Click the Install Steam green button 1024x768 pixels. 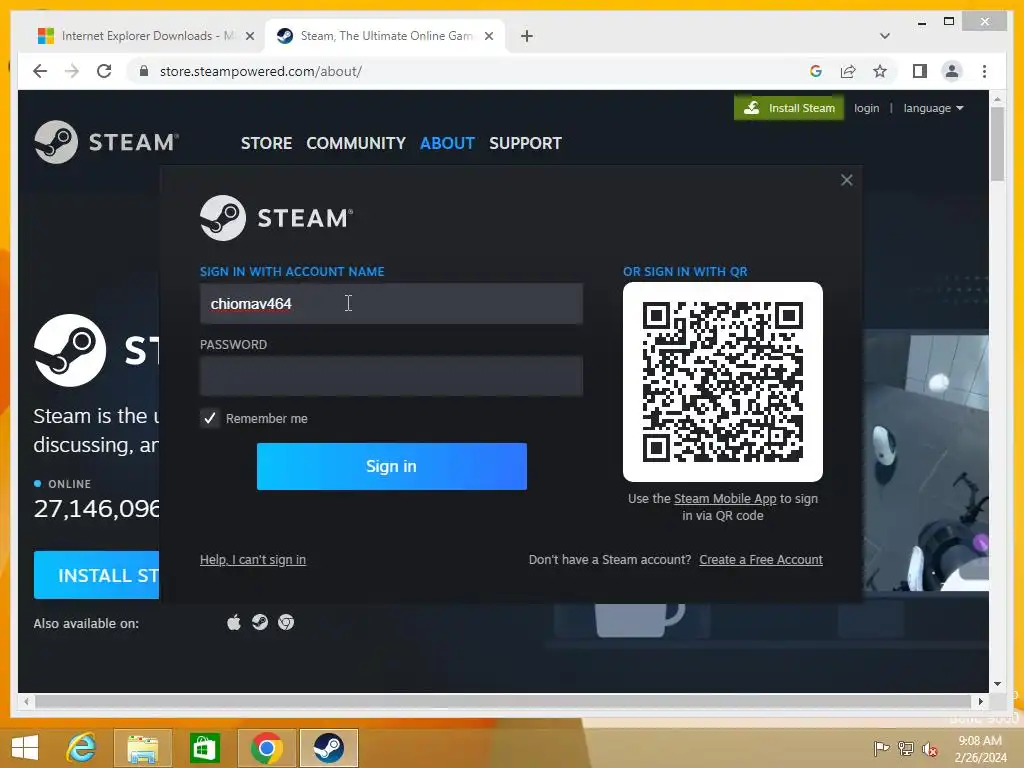789,108
